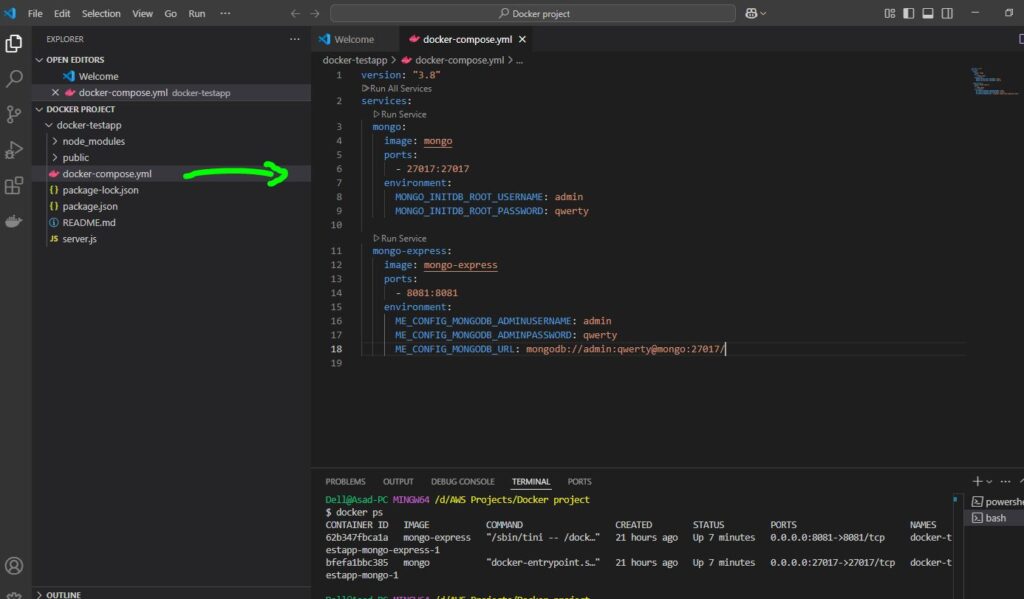Click Run Service above mongo service

(400, 114)
